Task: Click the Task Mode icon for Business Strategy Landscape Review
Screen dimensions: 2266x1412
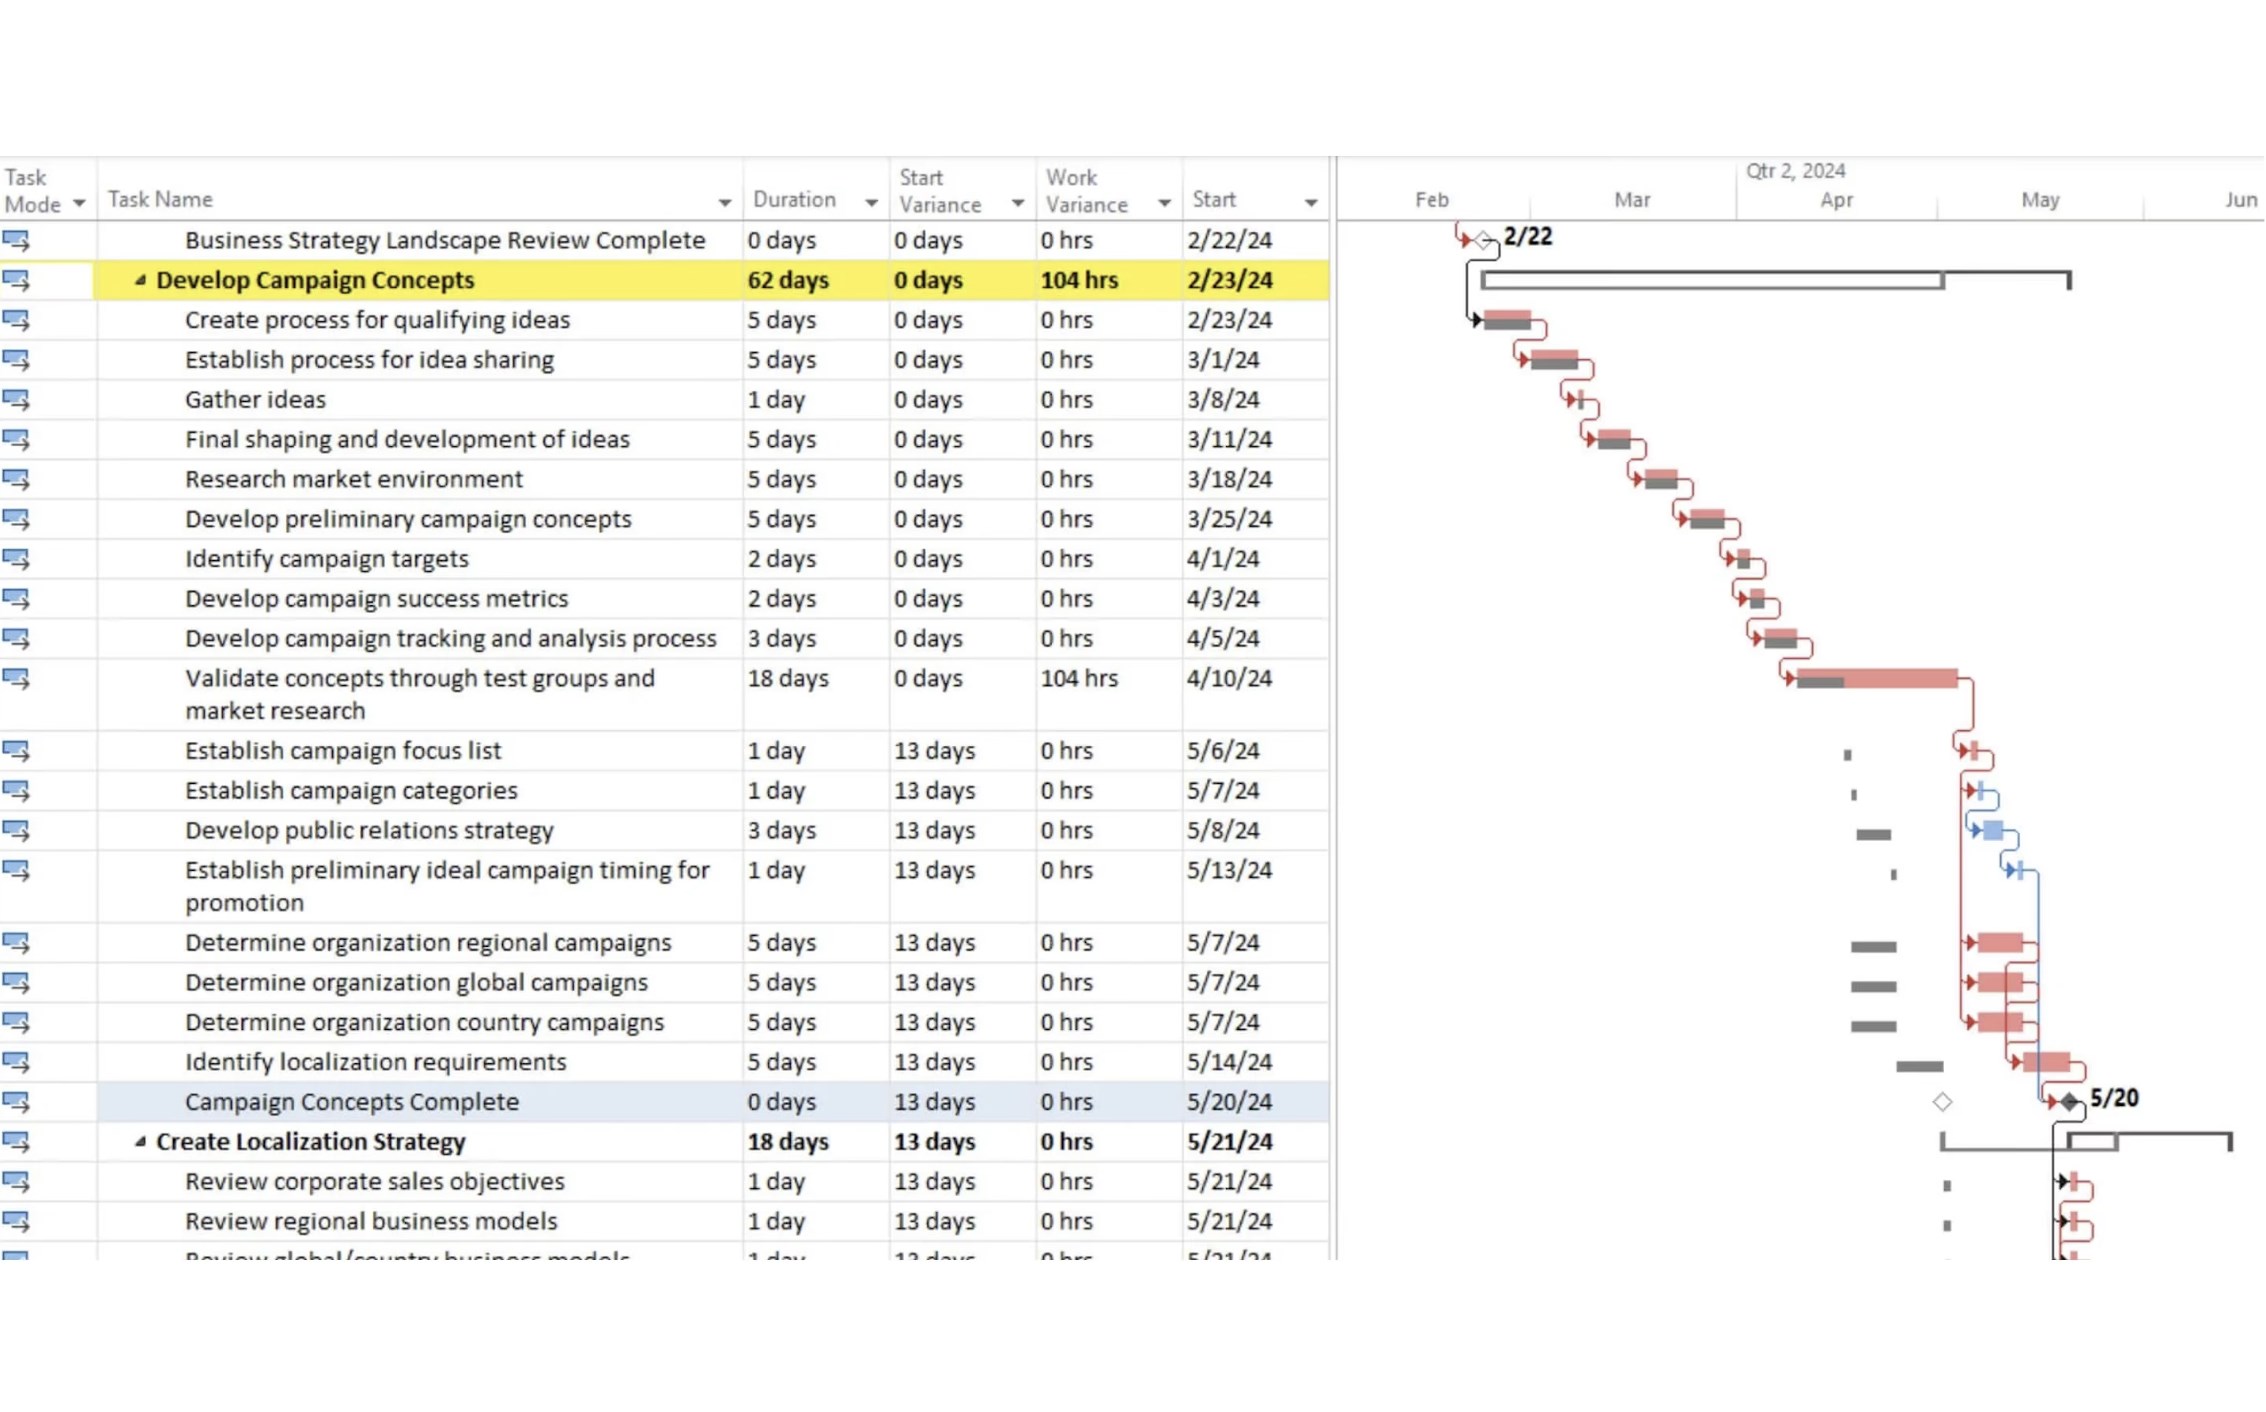Action: 18,240
